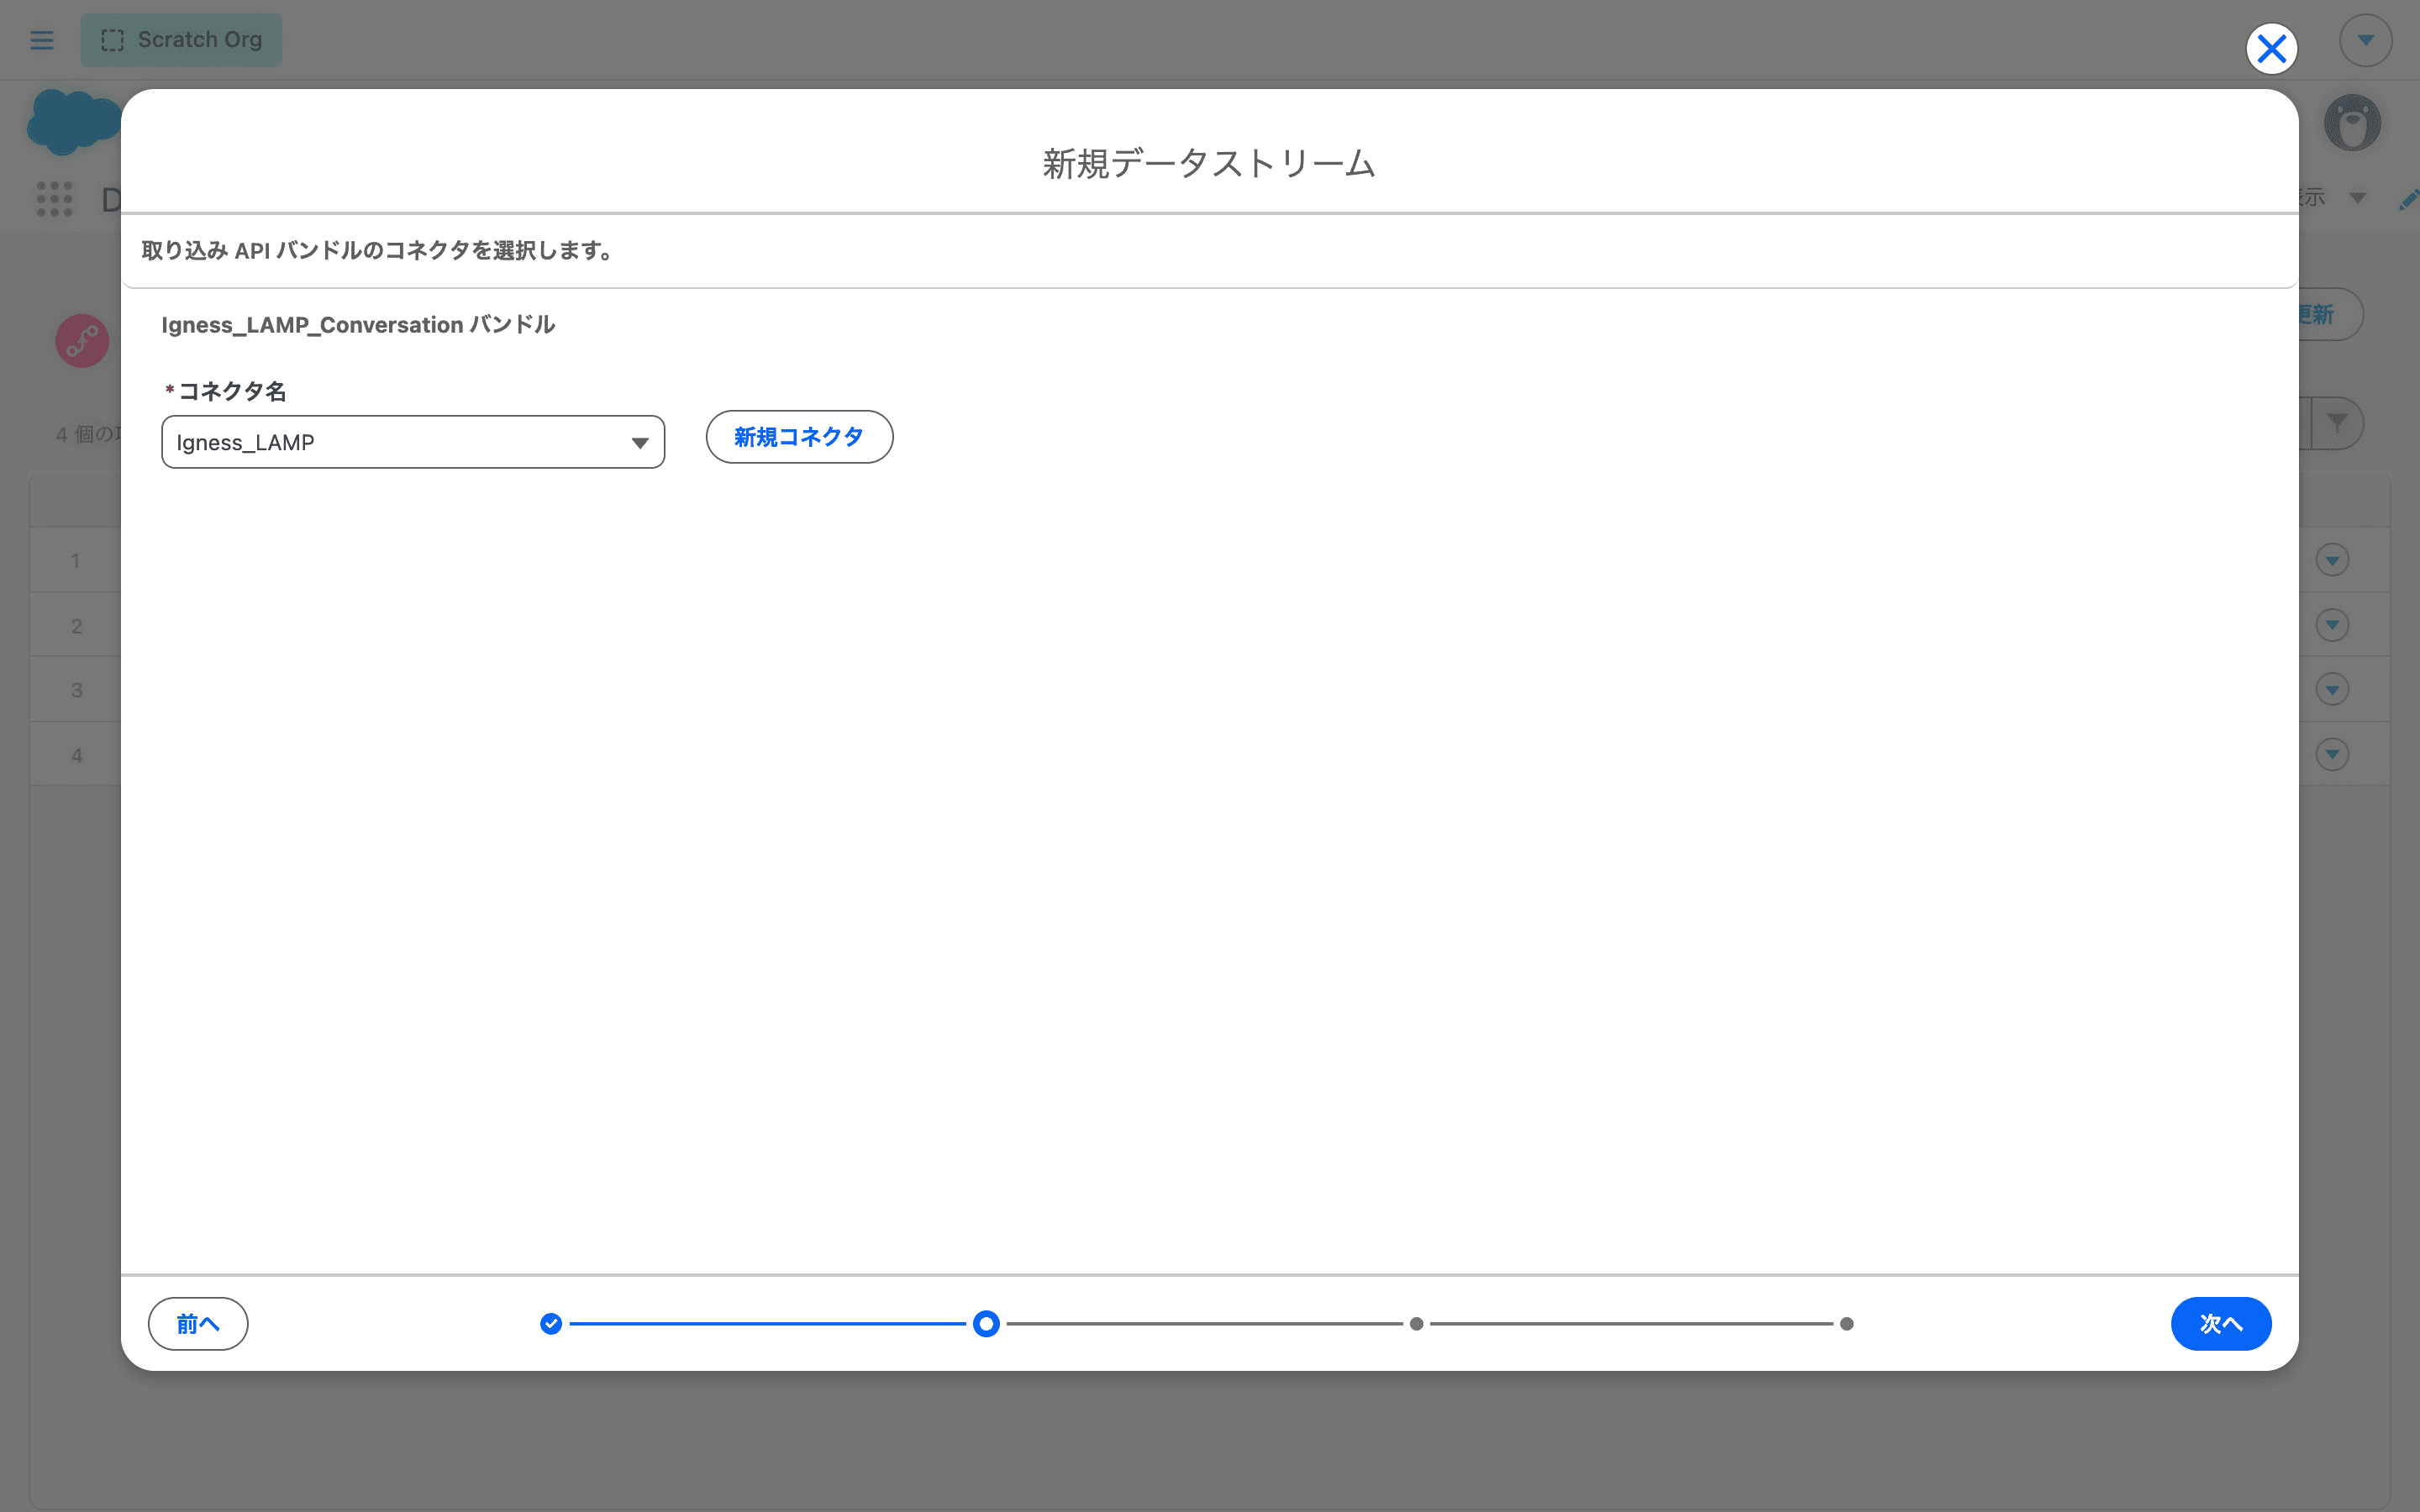This screenshot has height=1512, width=2420.
Task: Click the completed first step indicator
Action: point(551,1324)
